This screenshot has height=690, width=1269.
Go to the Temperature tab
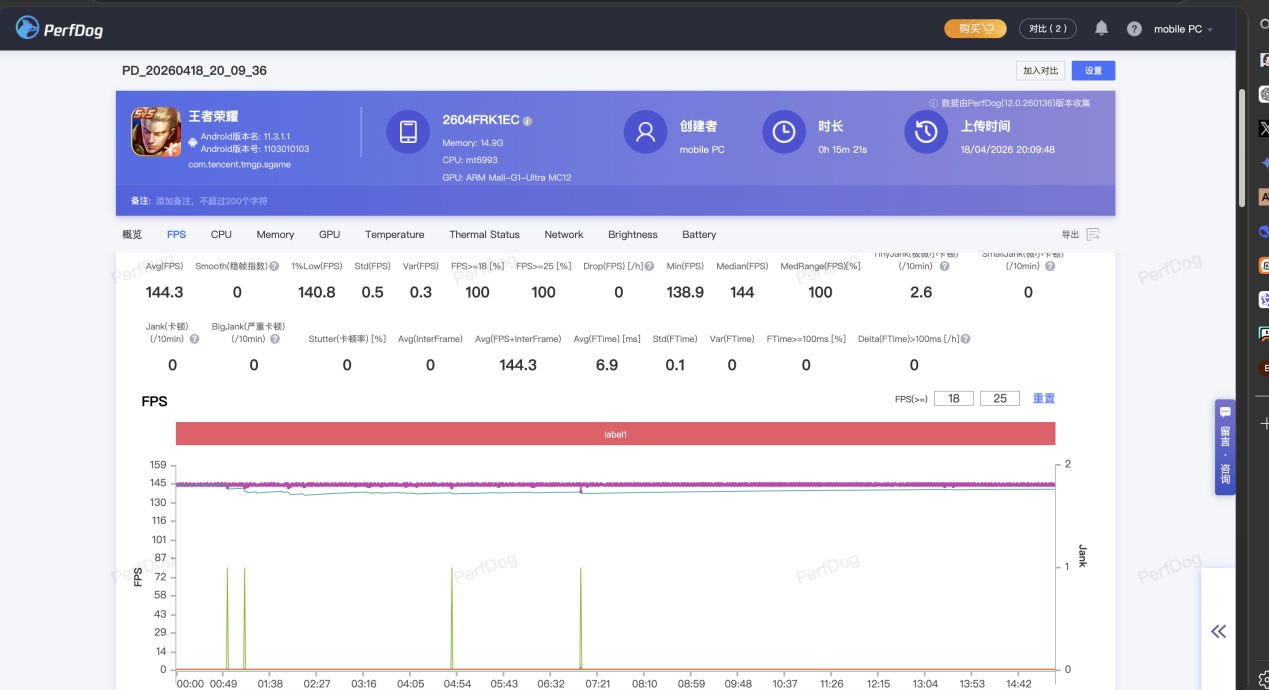394,234
